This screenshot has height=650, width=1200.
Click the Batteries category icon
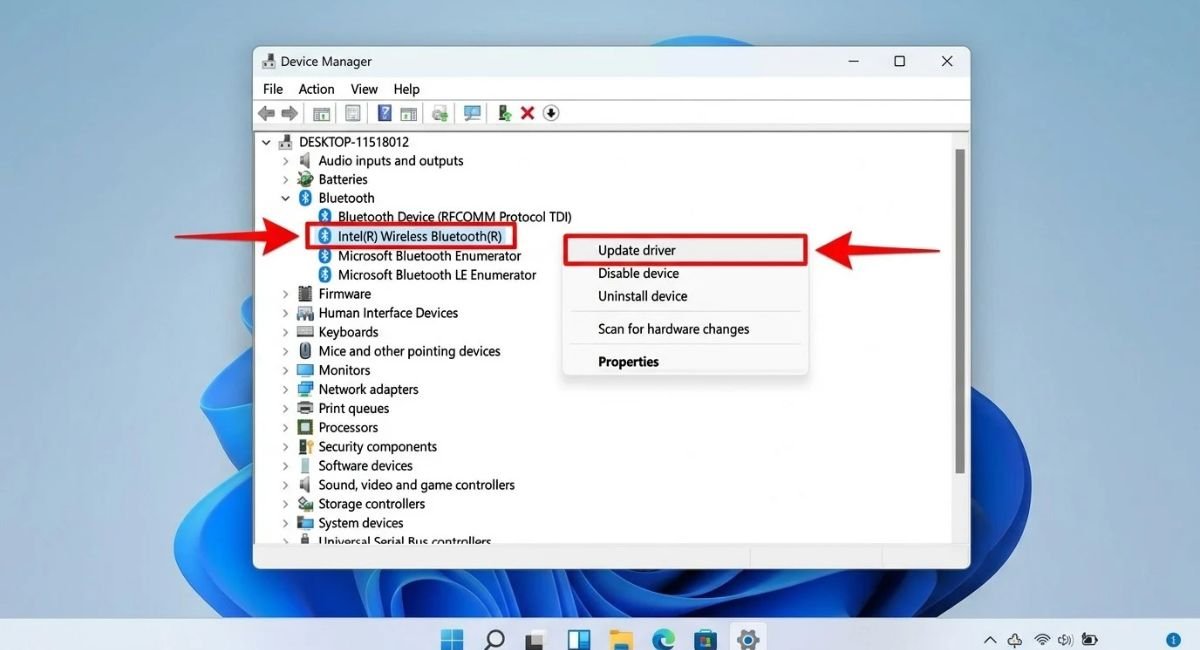pyautogui.click(x=305, y=180)
